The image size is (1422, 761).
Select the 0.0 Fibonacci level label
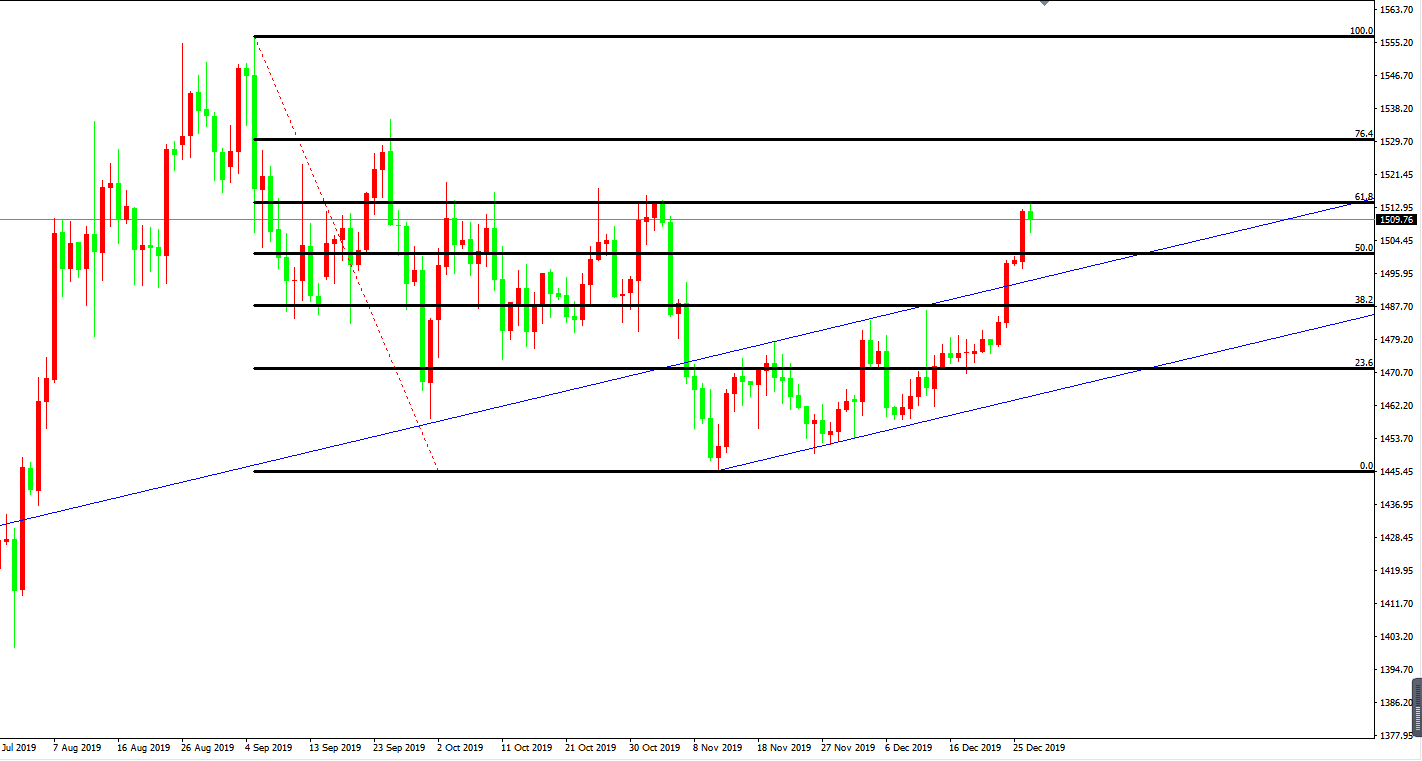click(1365, 466)
